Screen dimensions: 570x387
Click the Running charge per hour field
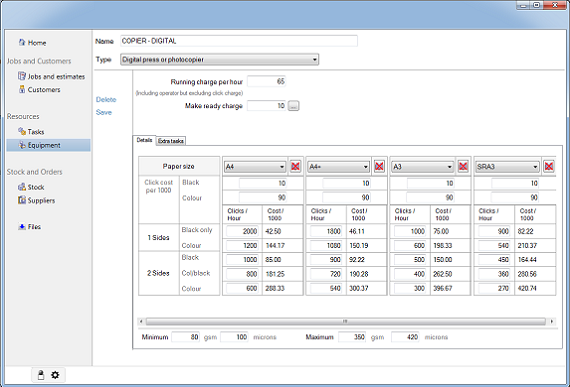pyautogui.click(x=266, y=81)
